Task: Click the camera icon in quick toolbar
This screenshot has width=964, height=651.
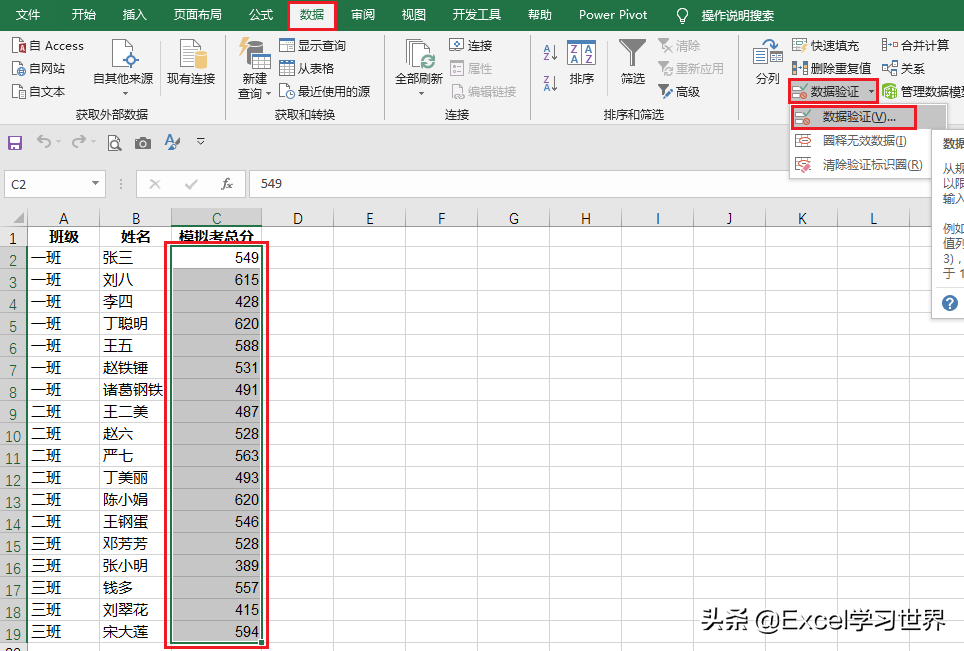Action: 143,143
